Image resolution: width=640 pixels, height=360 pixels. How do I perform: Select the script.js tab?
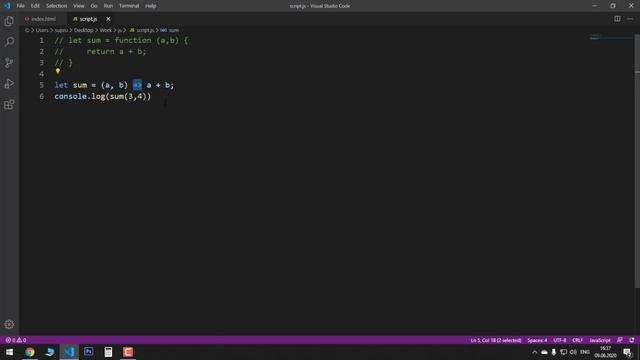88,19
